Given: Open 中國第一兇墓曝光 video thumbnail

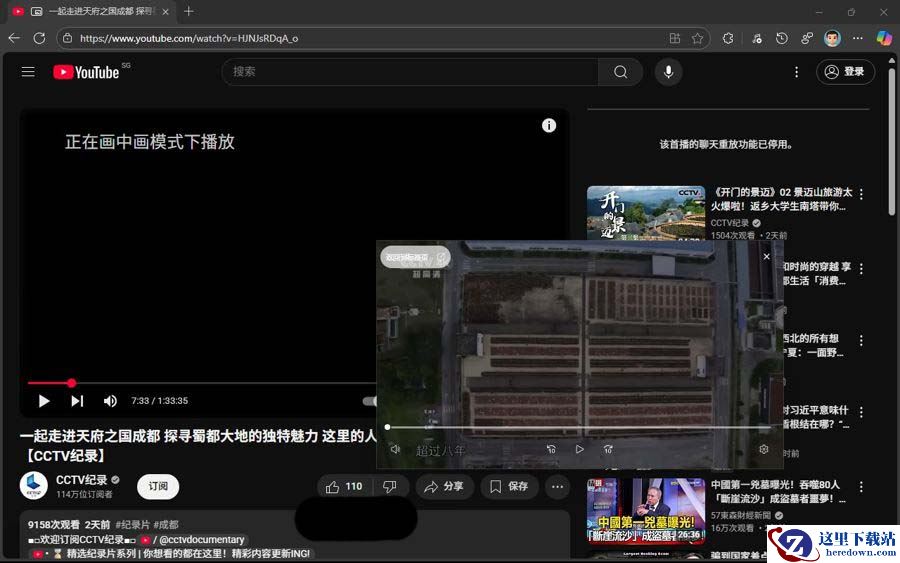Looking at the screenshot, I should click(646, 511).
